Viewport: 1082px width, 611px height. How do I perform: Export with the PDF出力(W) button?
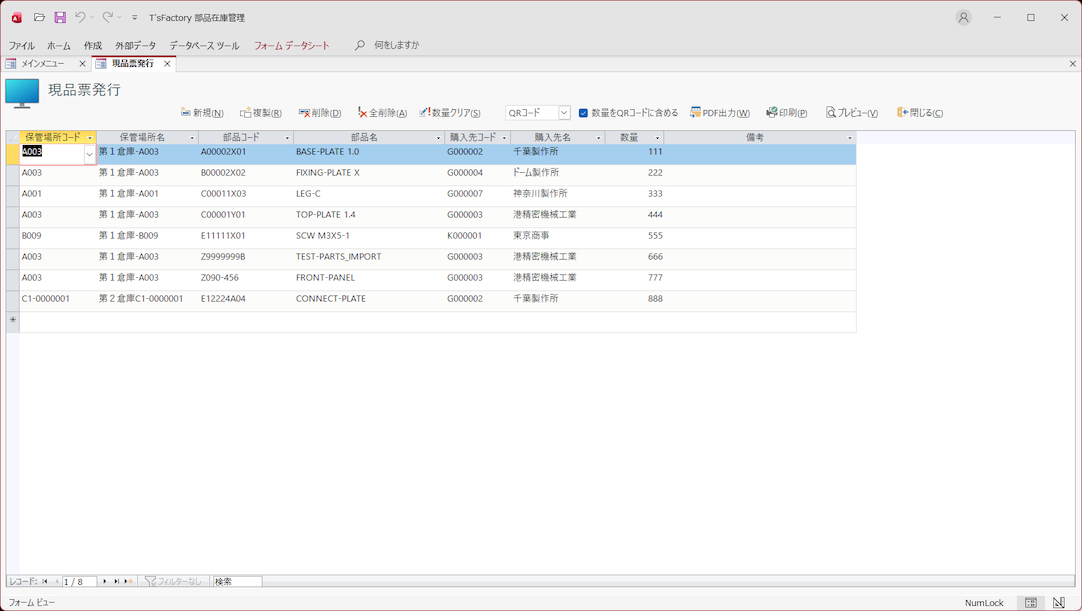coord(720,113)
